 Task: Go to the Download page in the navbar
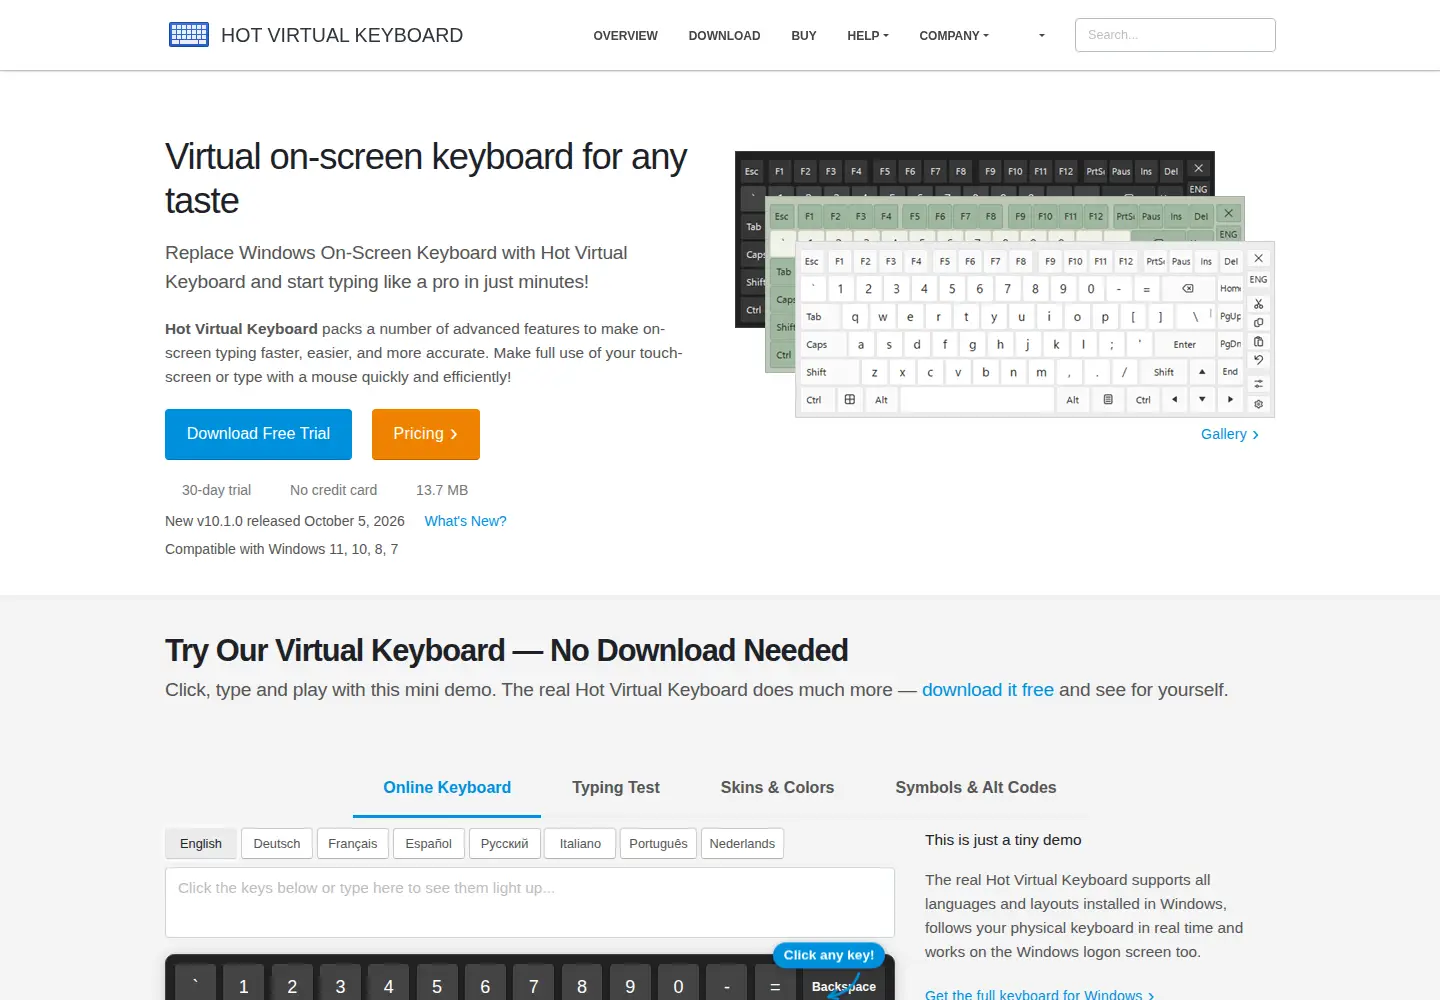pyautogui.click(x=724, y=36)
